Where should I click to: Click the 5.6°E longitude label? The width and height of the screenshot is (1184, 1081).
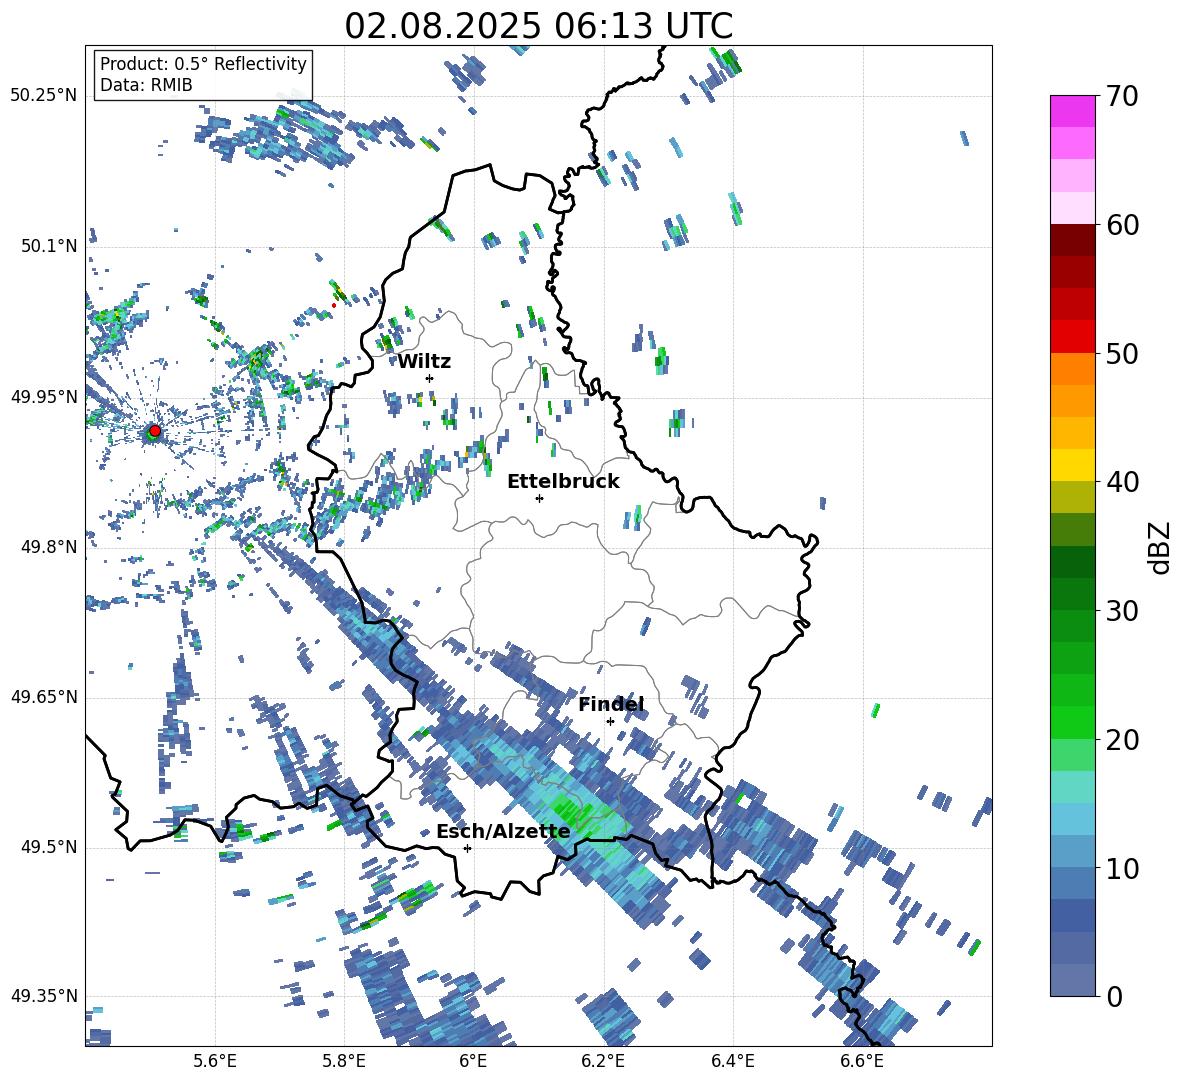point(215,1061)
